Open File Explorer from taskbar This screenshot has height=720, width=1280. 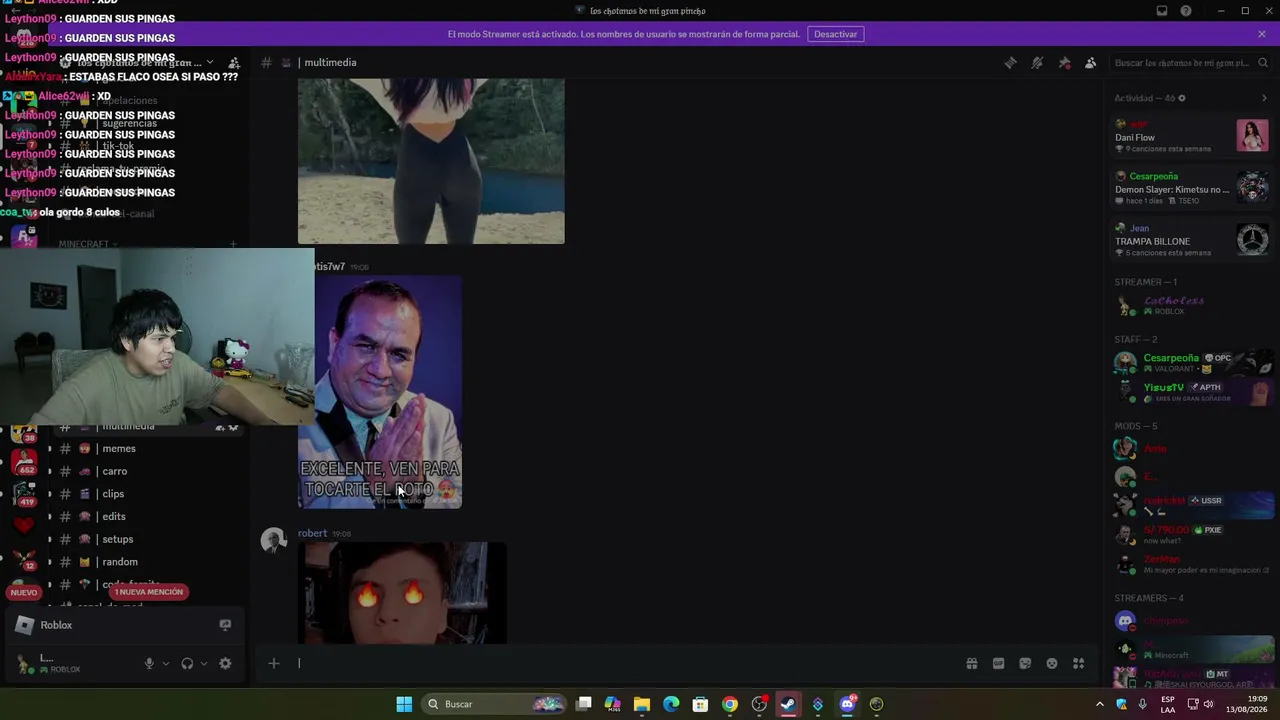(x=642, y=704)
